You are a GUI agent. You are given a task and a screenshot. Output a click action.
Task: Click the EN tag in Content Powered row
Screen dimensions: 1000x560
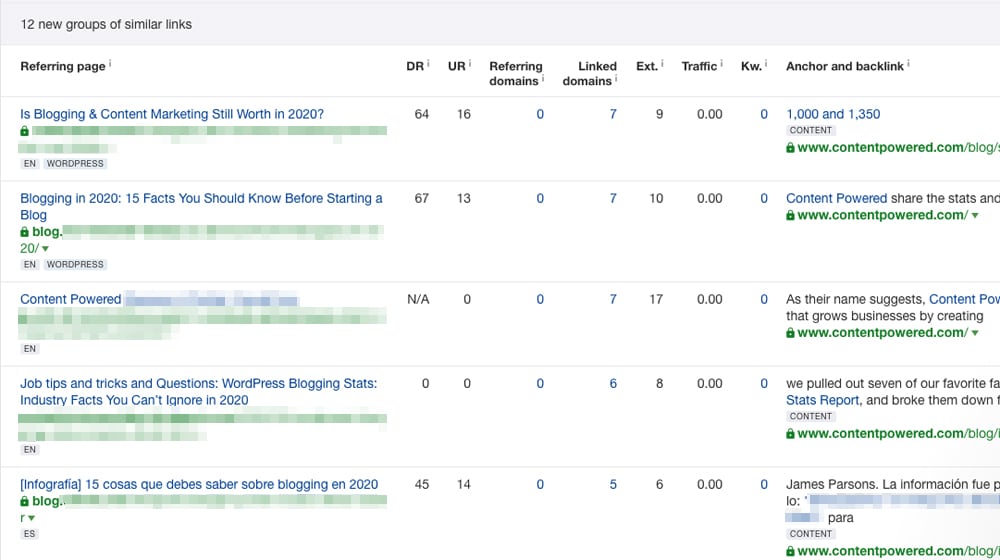[29, 349]
